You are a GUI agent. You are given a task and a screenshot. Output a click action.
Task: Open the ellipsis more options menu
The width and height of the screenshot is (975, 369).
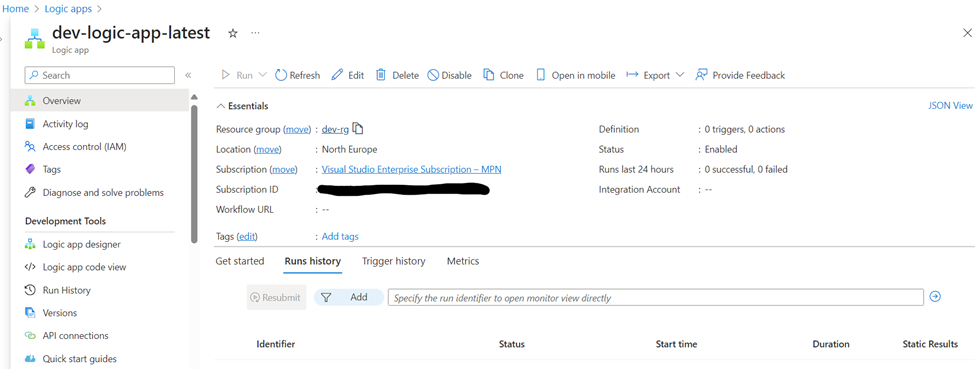point(255,33)
